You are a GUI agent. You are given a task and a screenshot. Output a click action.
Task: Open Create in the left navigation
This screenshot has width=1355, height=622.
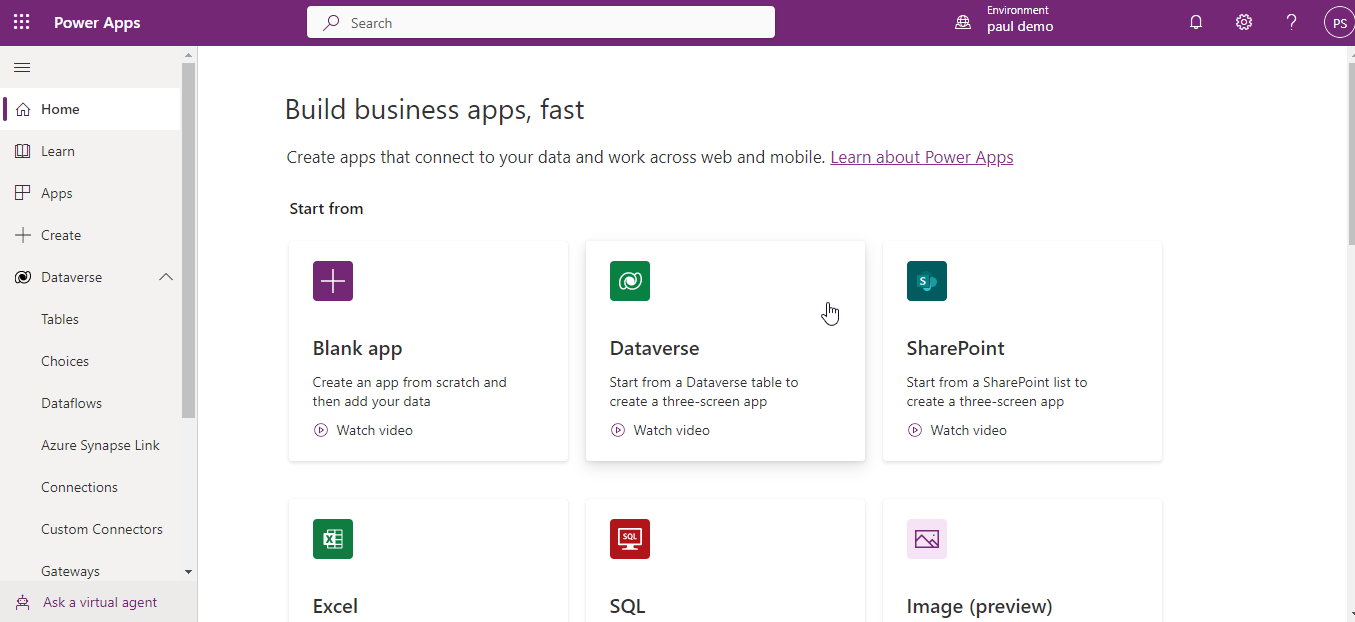60,235
